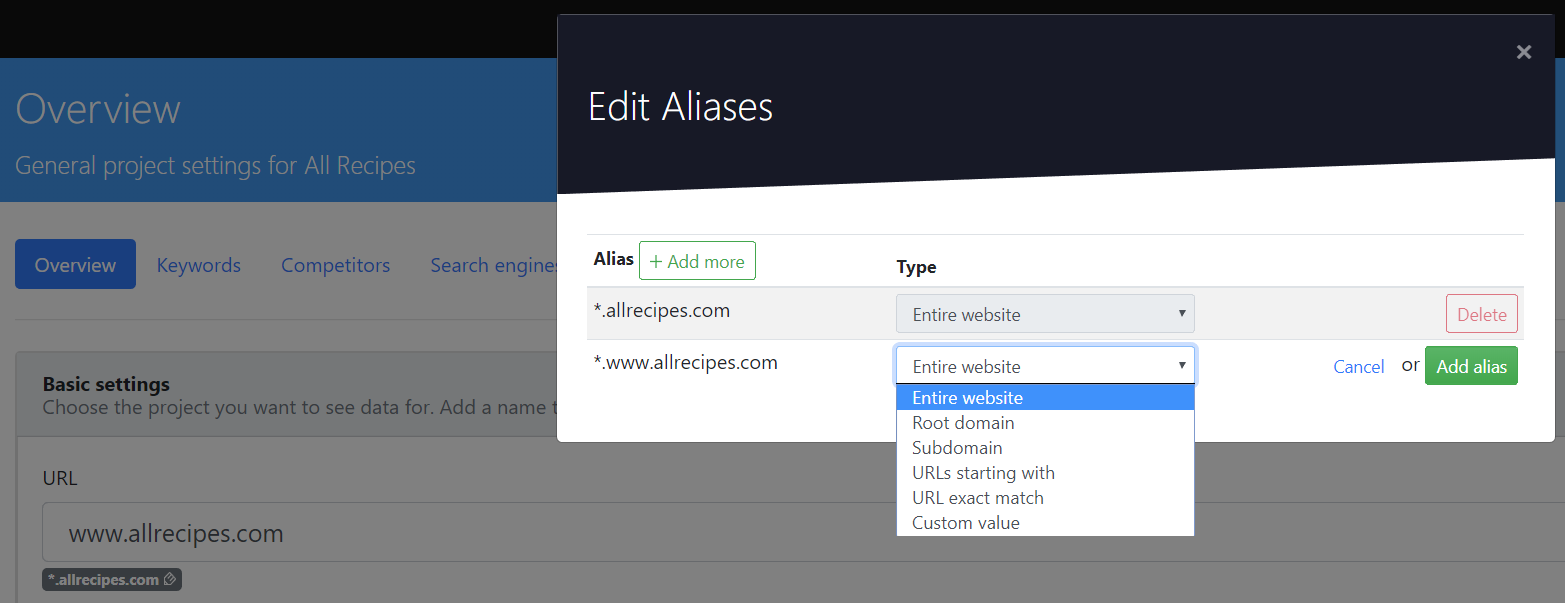This screenshot has height=603, width=1565.
Task: Click the 'Basic settings' heading
Action: coord(106,384)
